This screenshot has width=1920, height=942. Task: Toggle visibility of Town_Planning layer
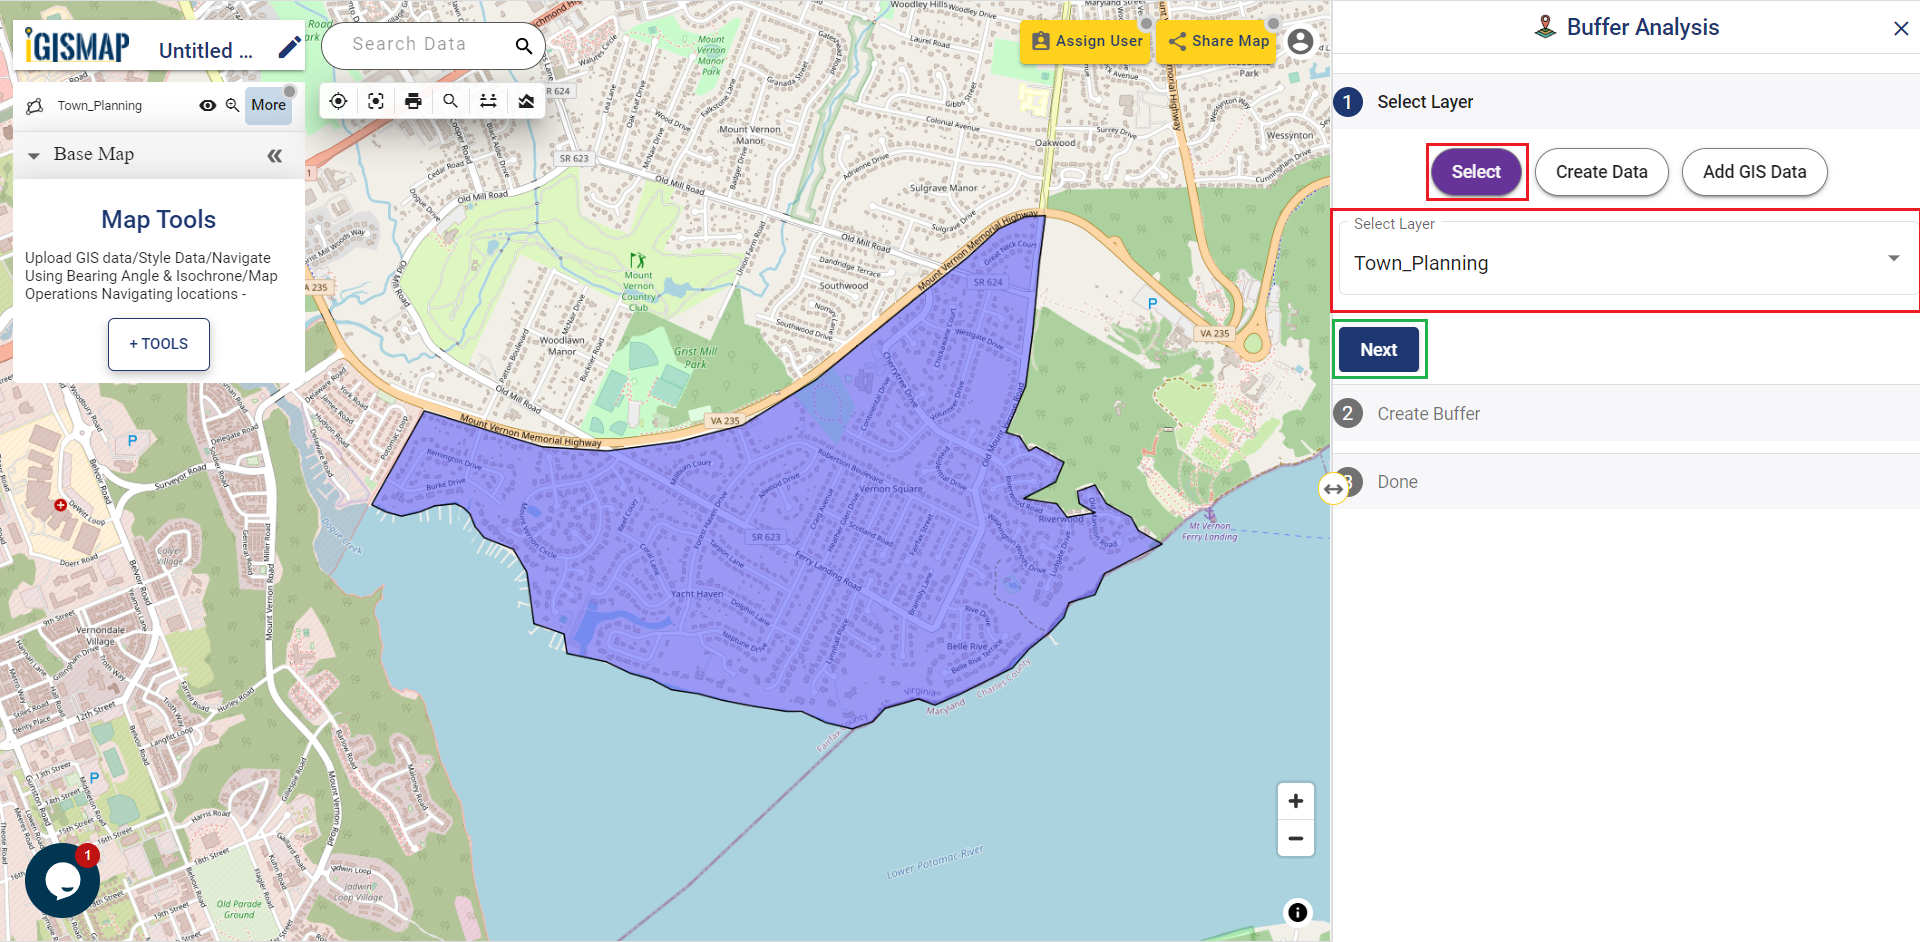pyautogui.click(x=207, y=105)
